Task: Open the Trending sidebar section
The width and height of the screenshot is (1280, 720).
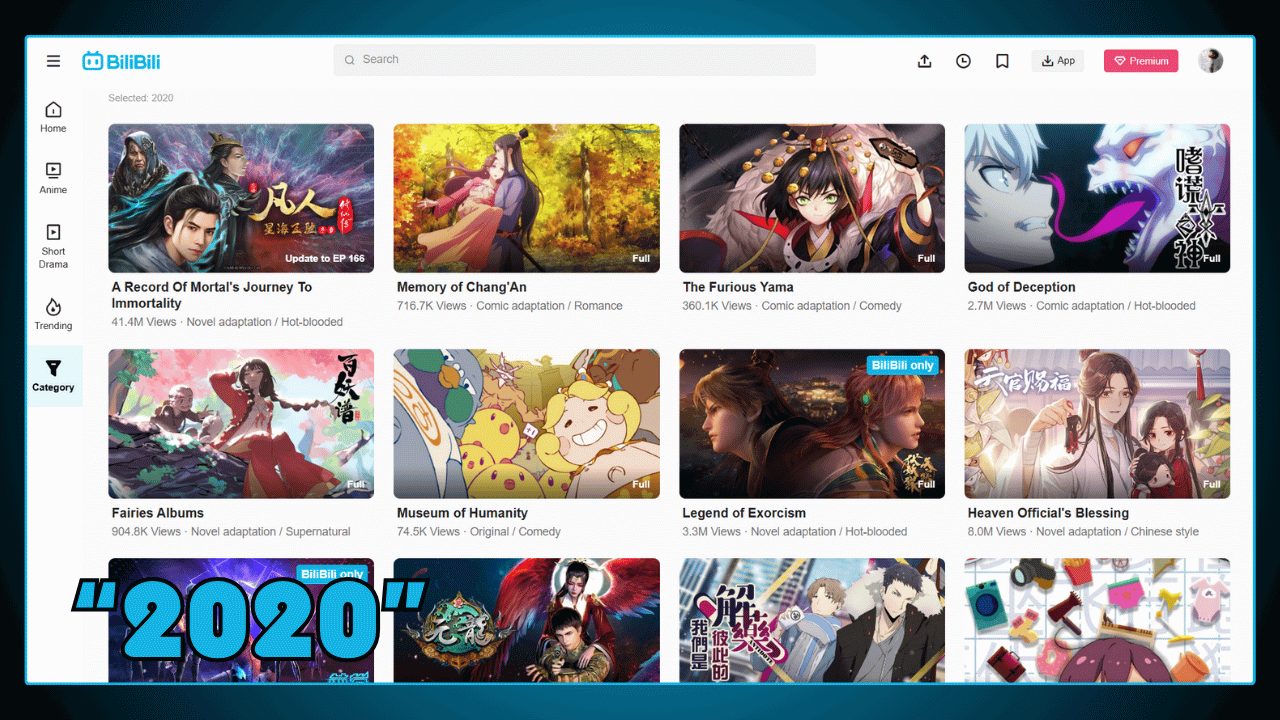Action: point(53,314)
